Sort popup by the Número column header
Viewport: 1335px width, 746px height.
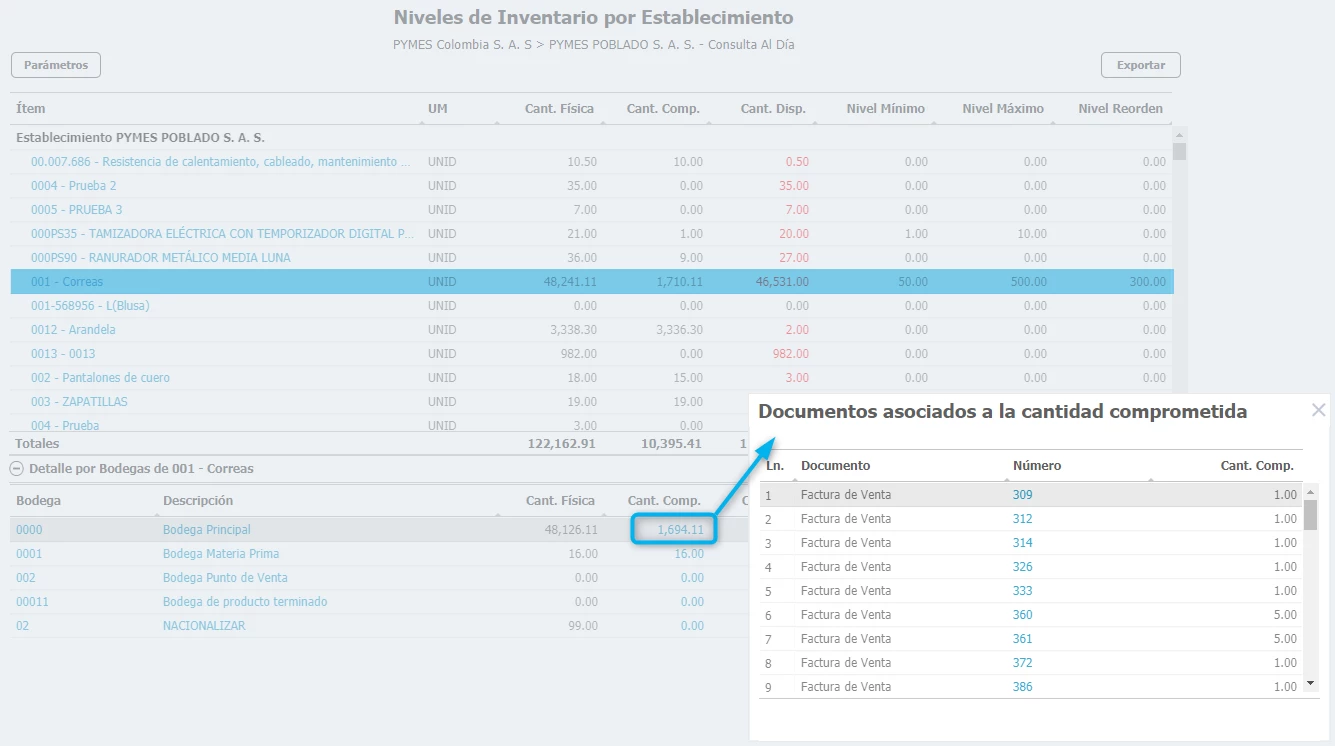[x=1036, y=465]
